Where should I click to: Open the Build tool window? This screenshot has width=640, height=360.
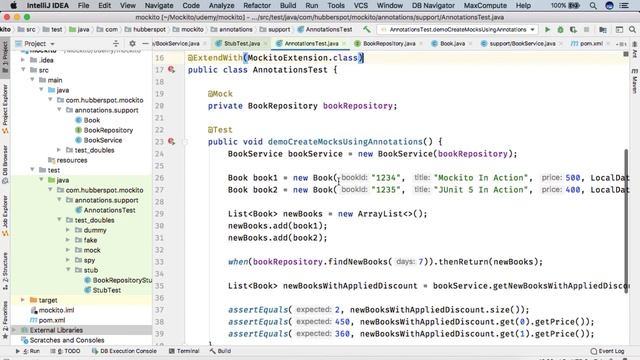click(x=220, y=351)
